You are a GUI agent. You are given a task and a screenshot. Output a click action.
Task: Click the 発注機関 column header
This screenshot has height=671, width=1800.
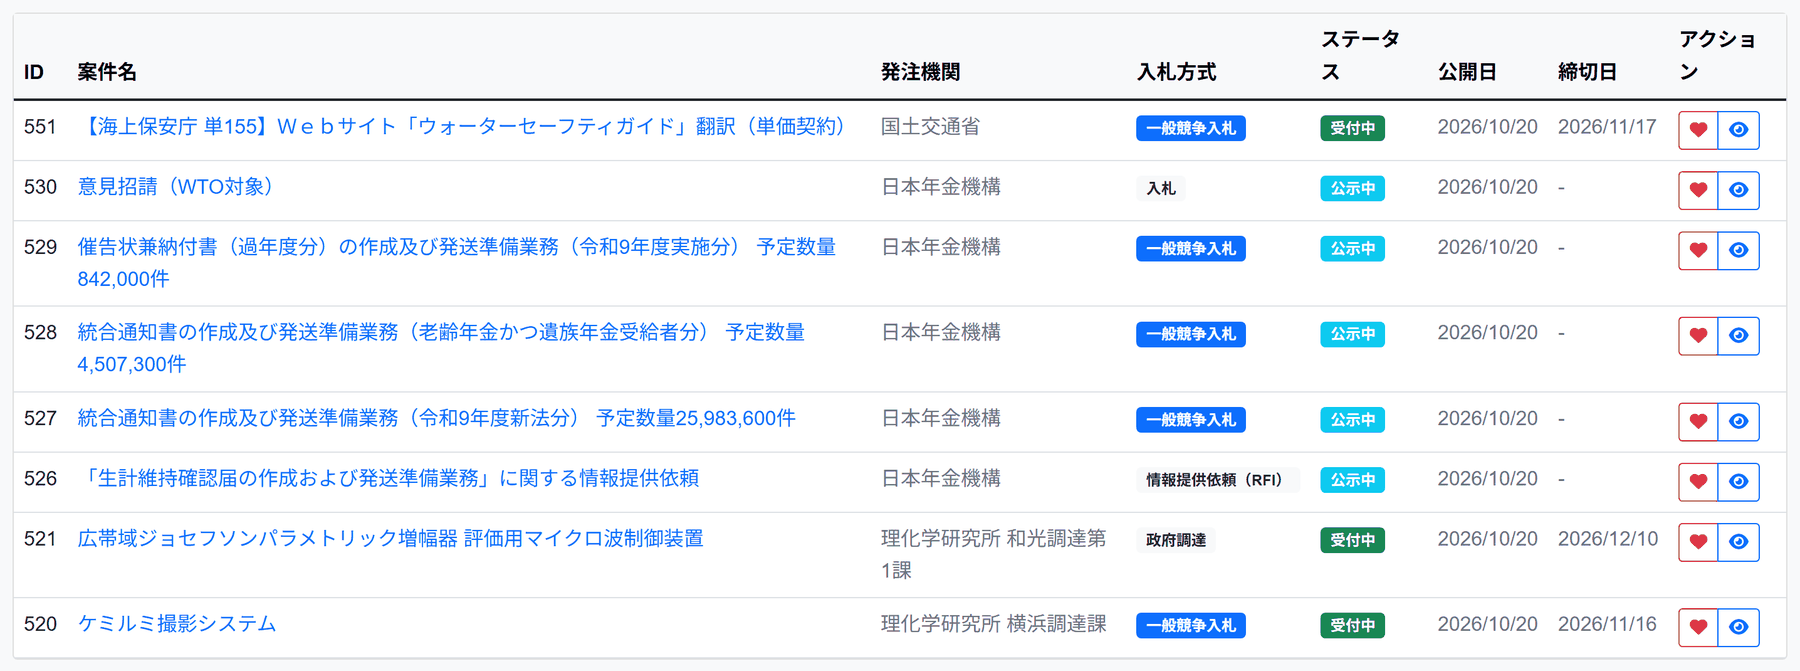click(x=920, y=72)
